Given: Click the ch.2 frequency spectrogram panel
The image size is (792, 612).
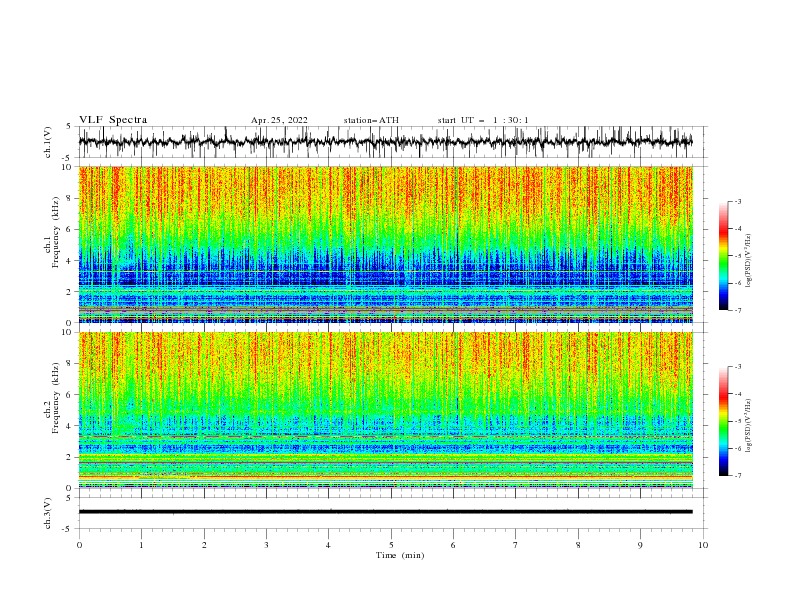Looking at the screenshot, I should [385, 410].
